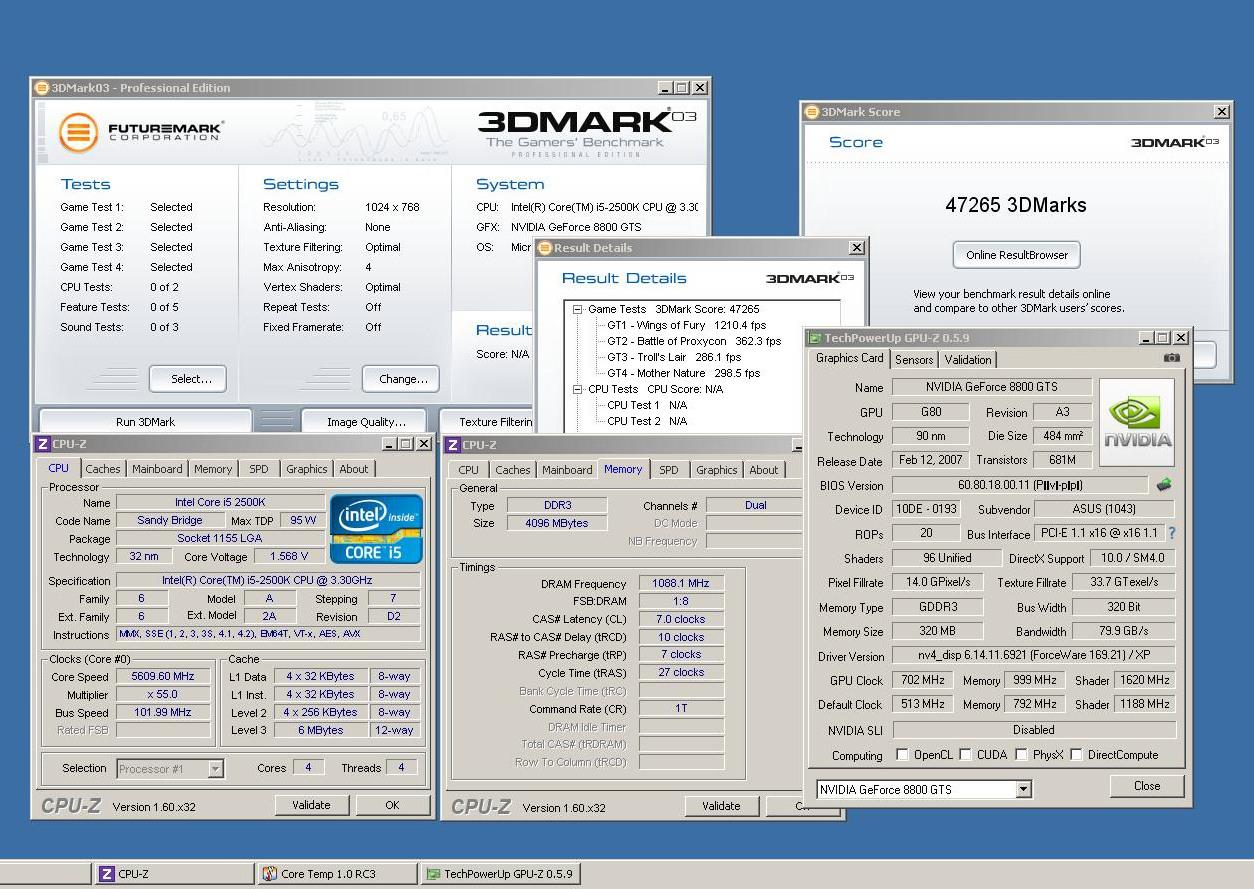Click Intel Core i5 logo in CPU-Z
This screenshot has width=1254, height=889.
376,529
